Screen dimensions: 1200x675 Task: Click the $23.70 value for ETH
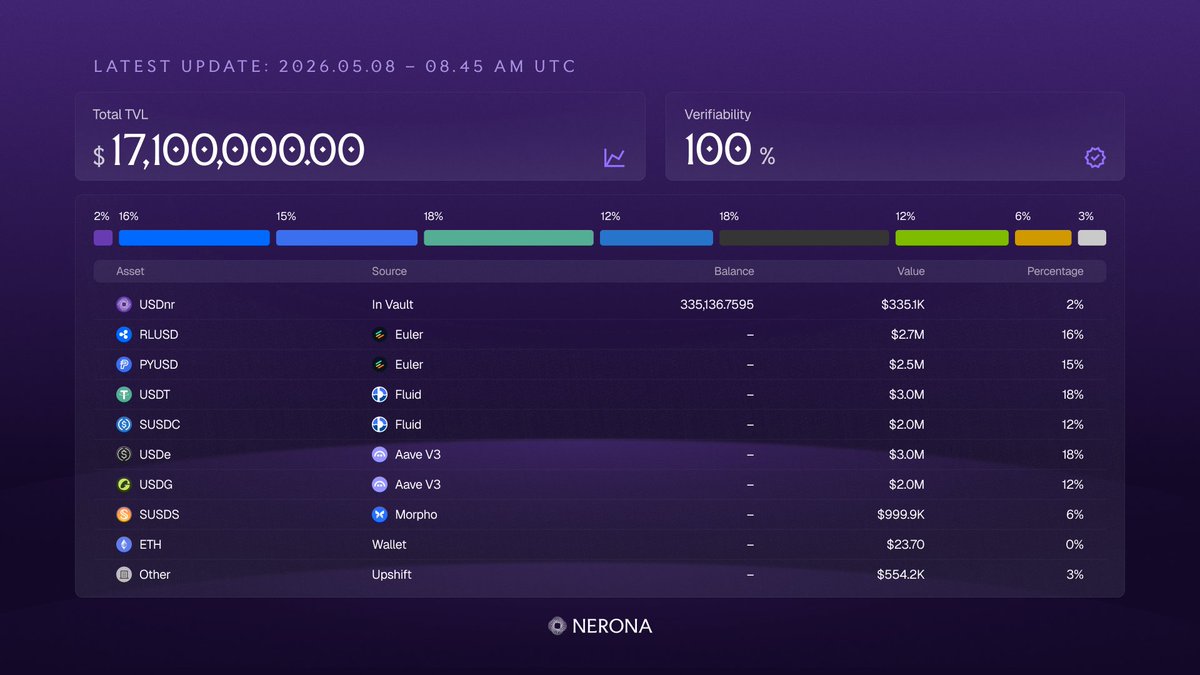pos(904,544)
